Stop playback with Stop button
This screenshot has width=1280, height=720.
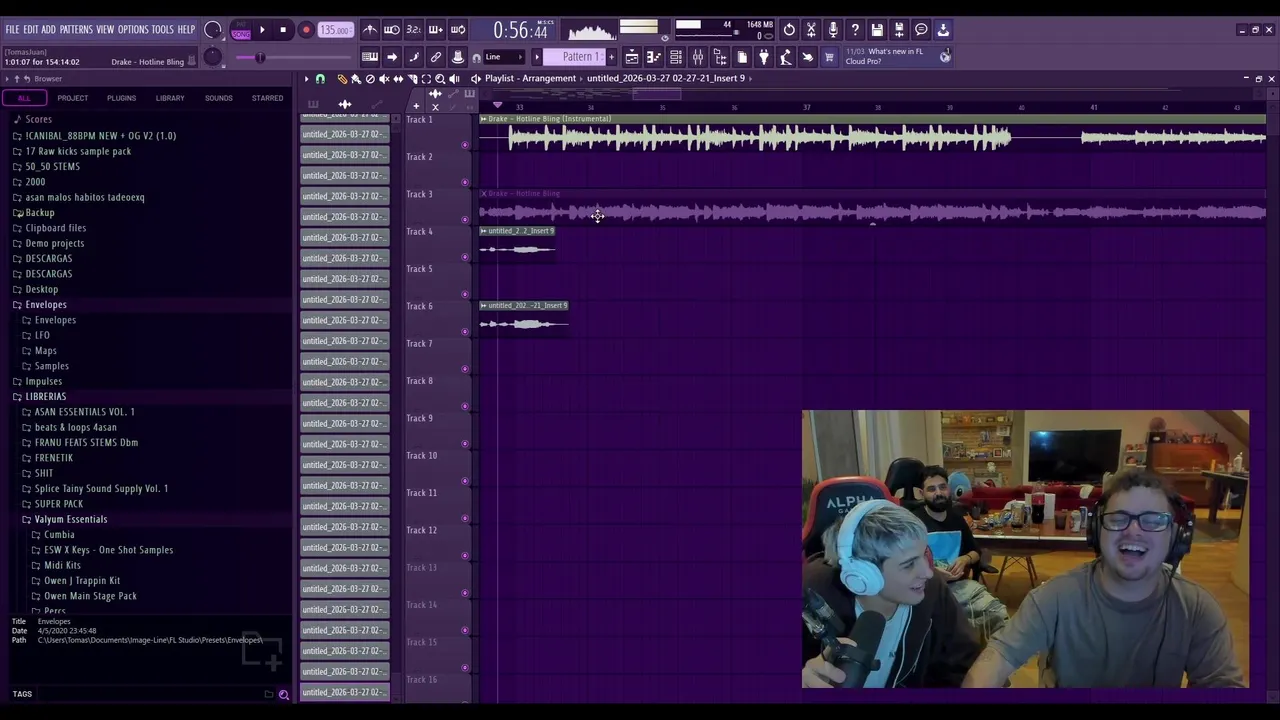click(283, 30)
